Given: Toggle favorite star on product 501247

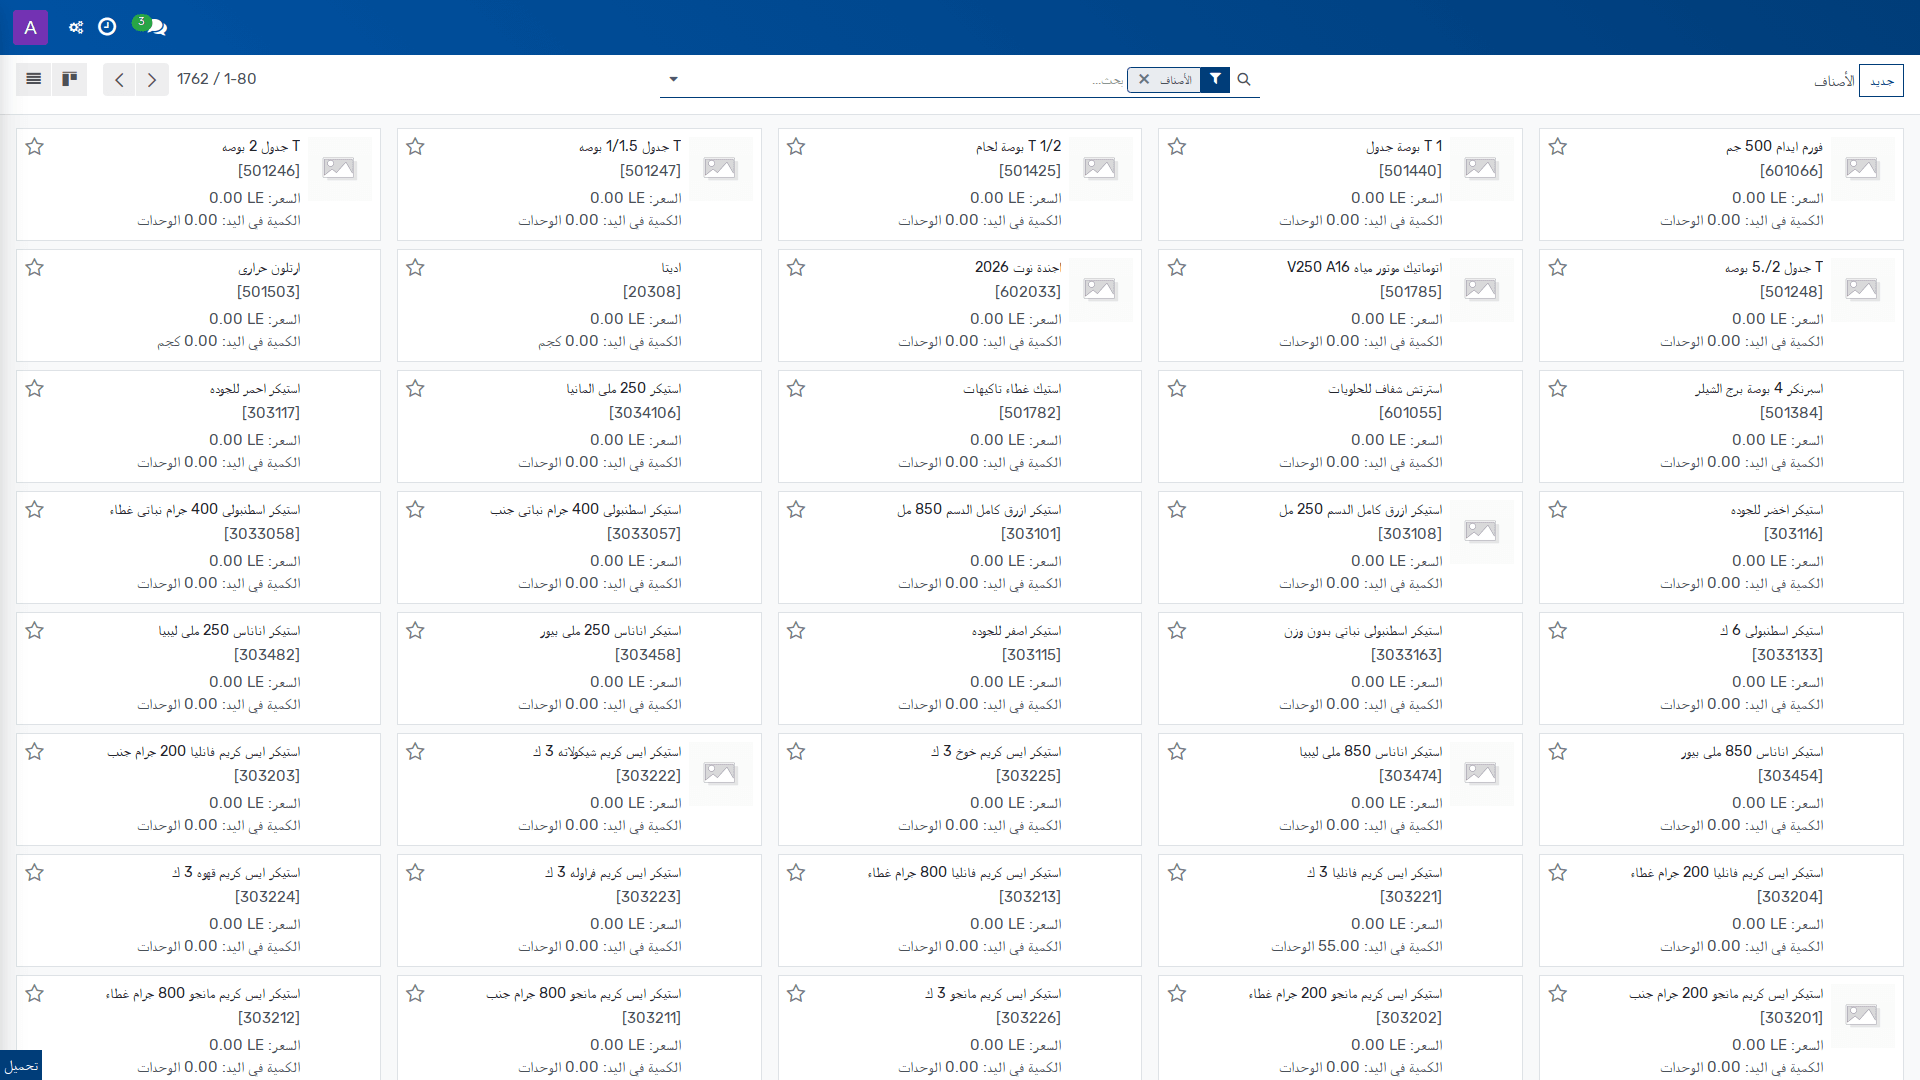Looking at the screenshot, I should (x=416, y=147).
